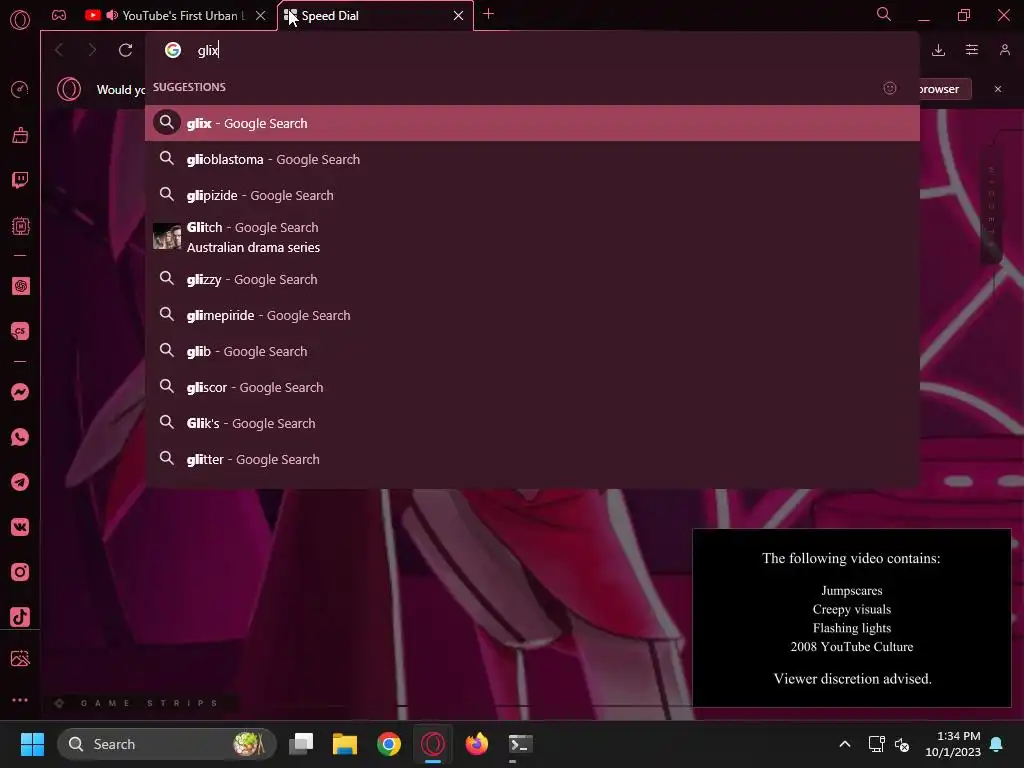Choose the gliscor suggestion
The height and width of the screenshot is (768, 1024).
(x=532, y=387)
